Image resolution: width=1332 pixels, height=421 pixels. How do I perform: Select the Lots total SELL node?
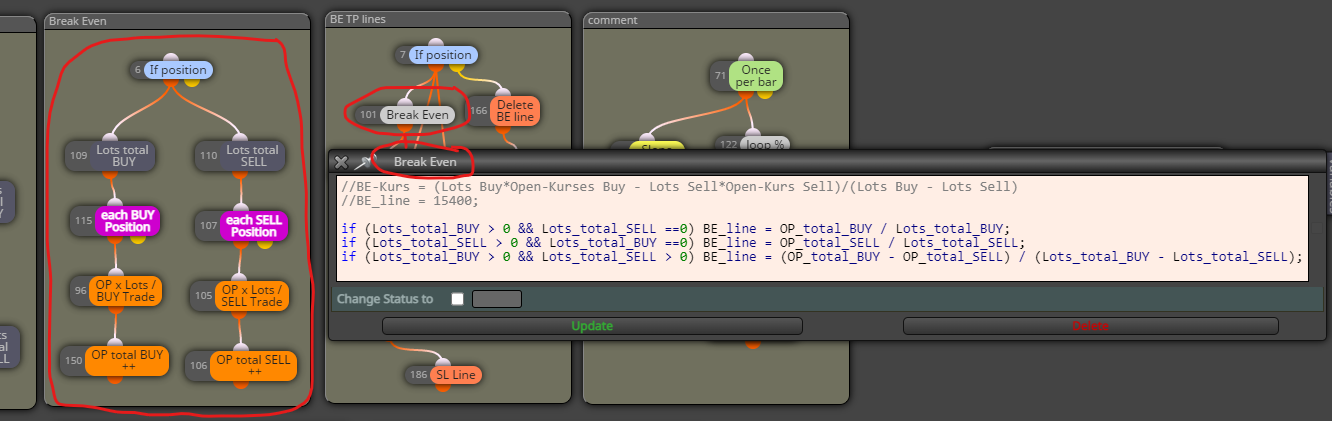point(239,156)
